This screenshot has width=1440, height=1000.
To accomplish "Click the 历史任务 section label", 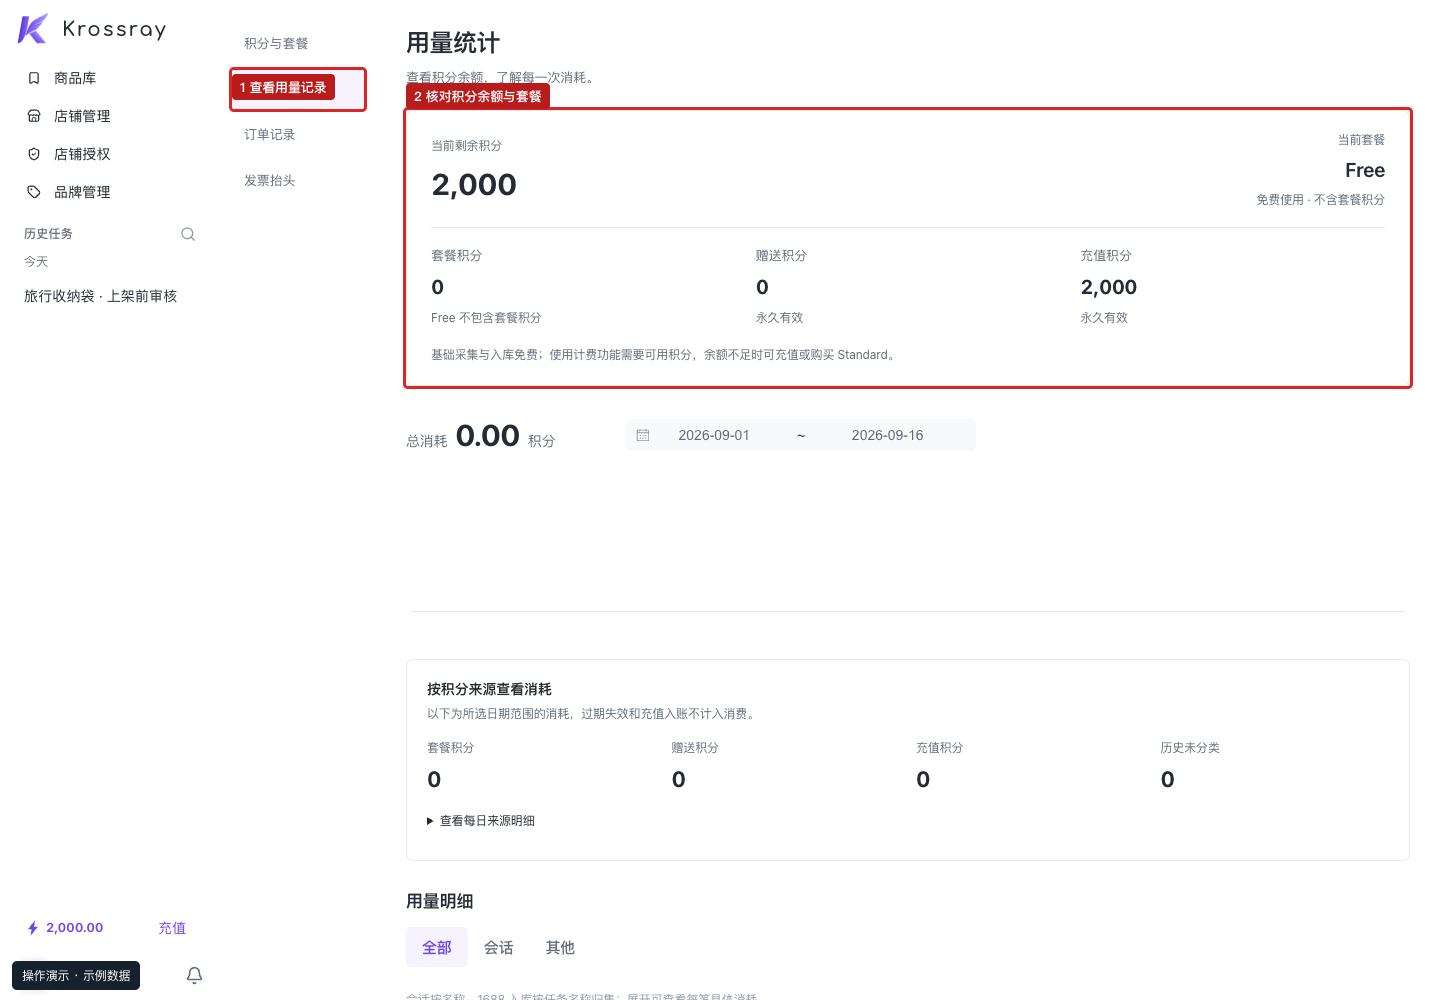I will tap(48, 234).
